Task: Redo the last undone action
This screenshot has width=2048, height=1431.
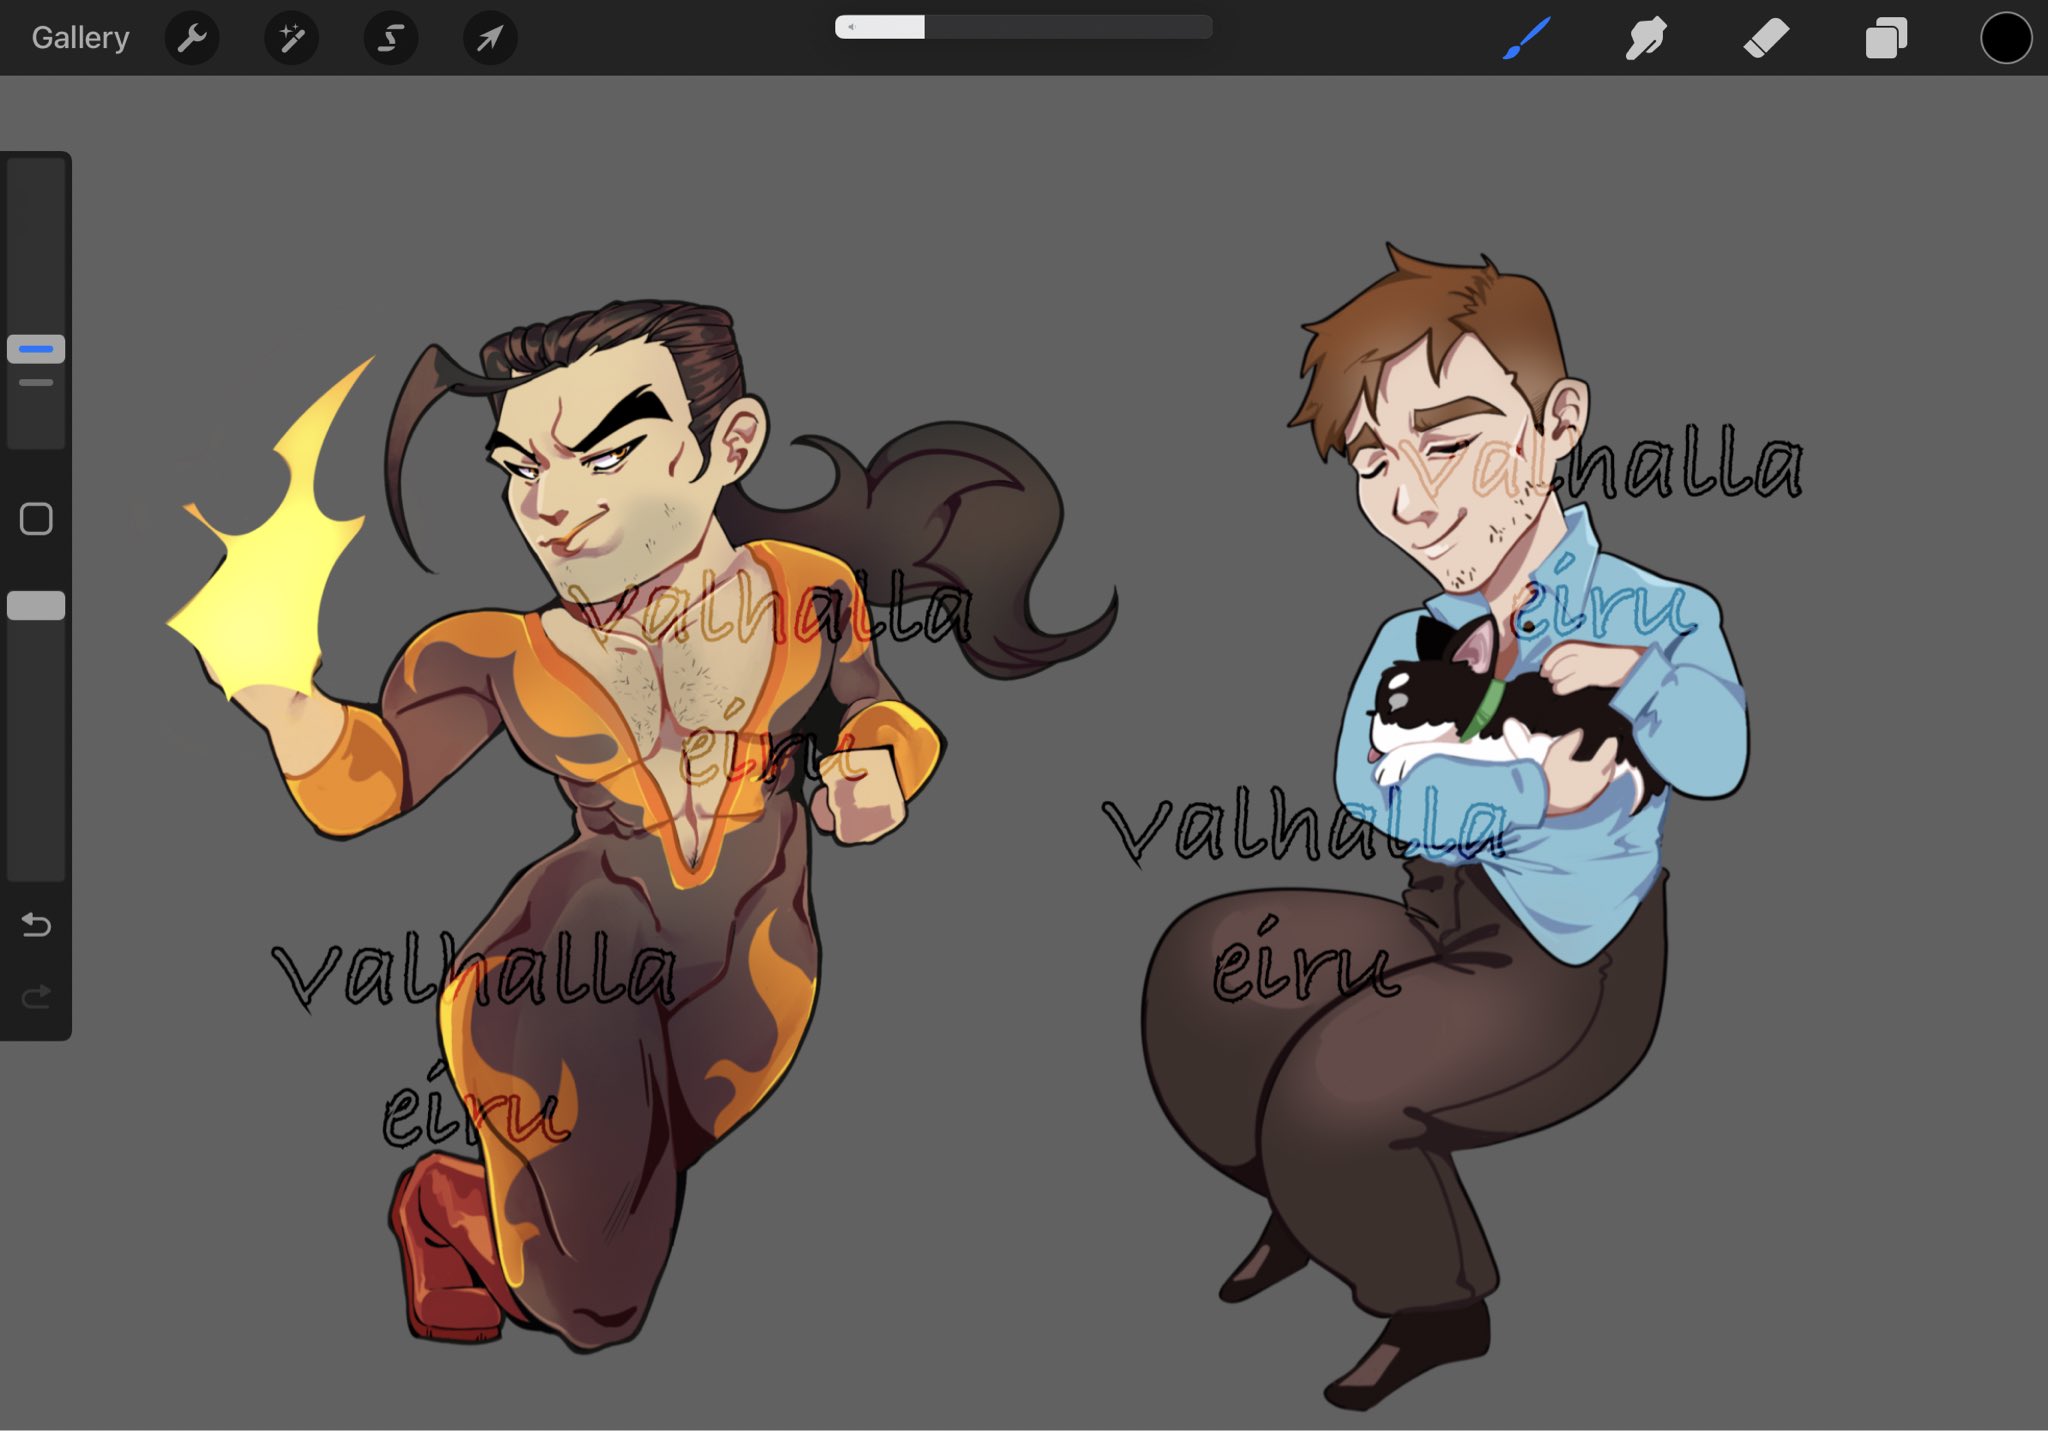Action: point(36,997)
